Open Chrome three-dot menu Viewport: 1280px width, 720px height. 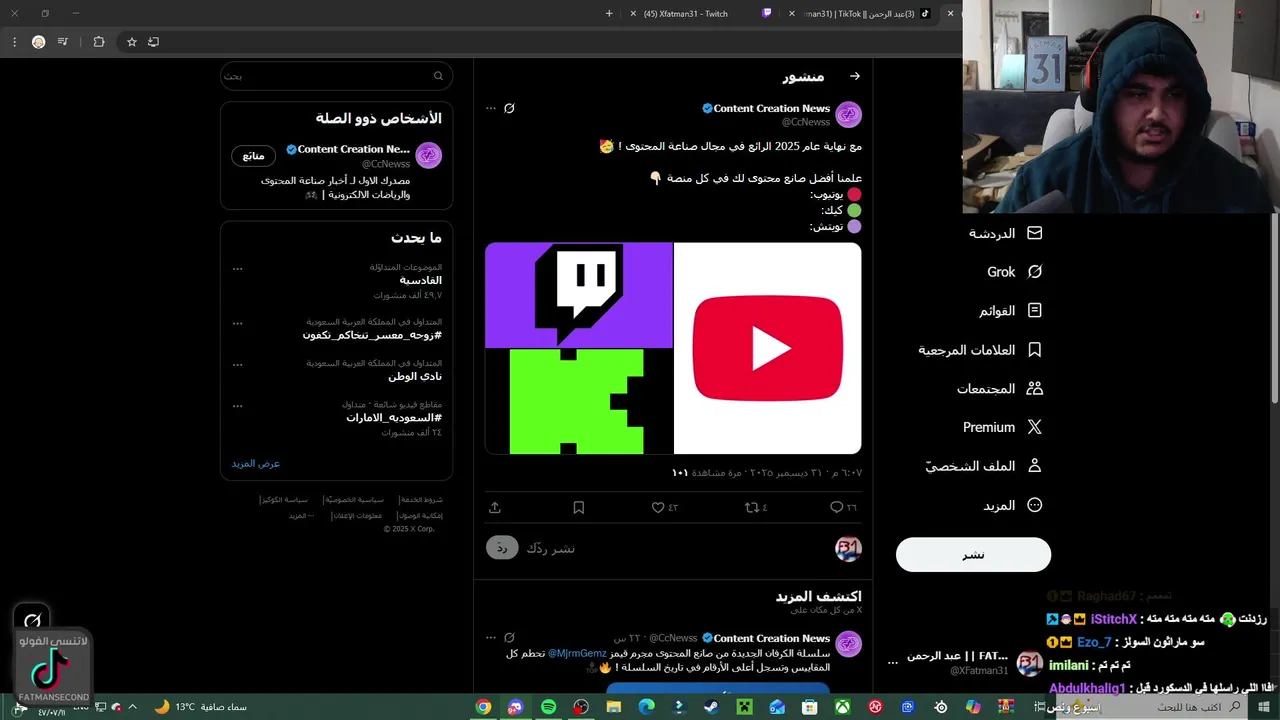pos(14,42)
